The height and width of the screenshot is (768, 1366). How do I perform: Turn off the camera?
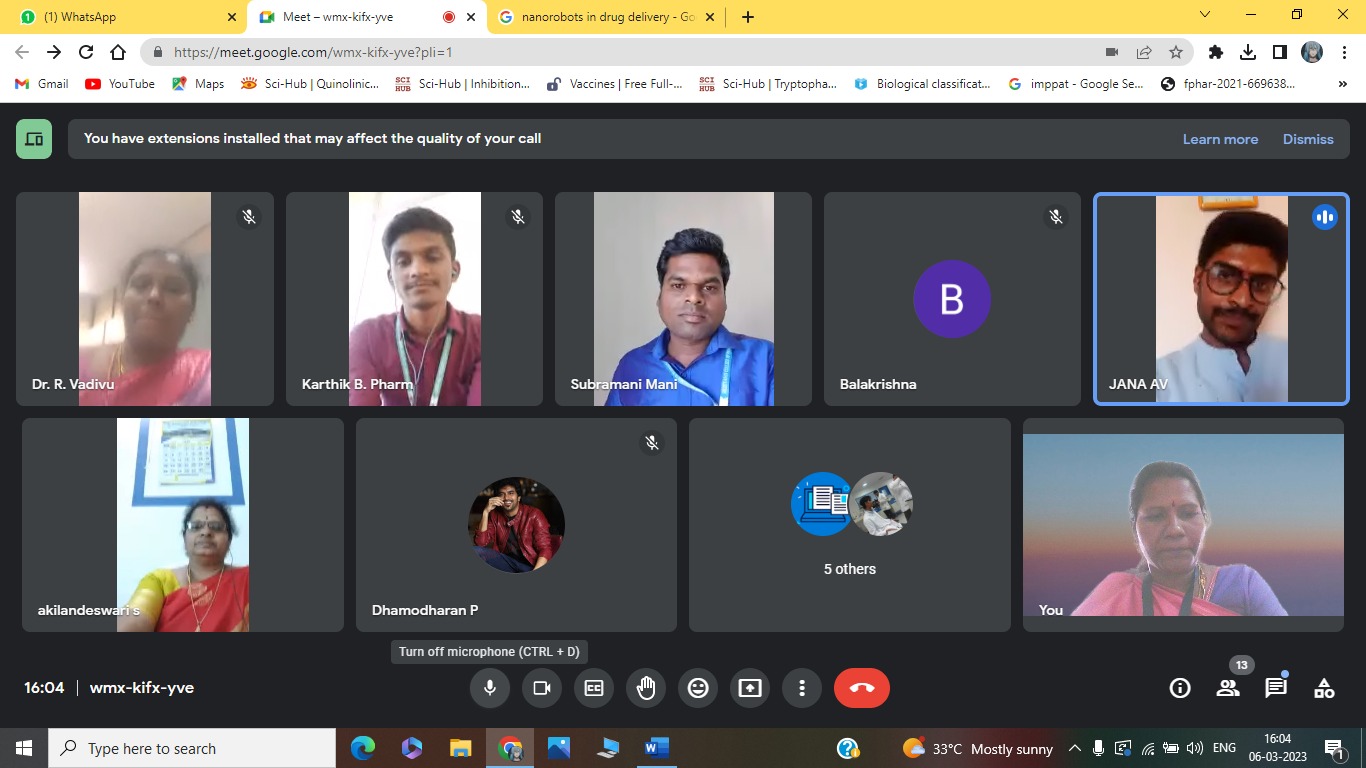click(542, 688)
